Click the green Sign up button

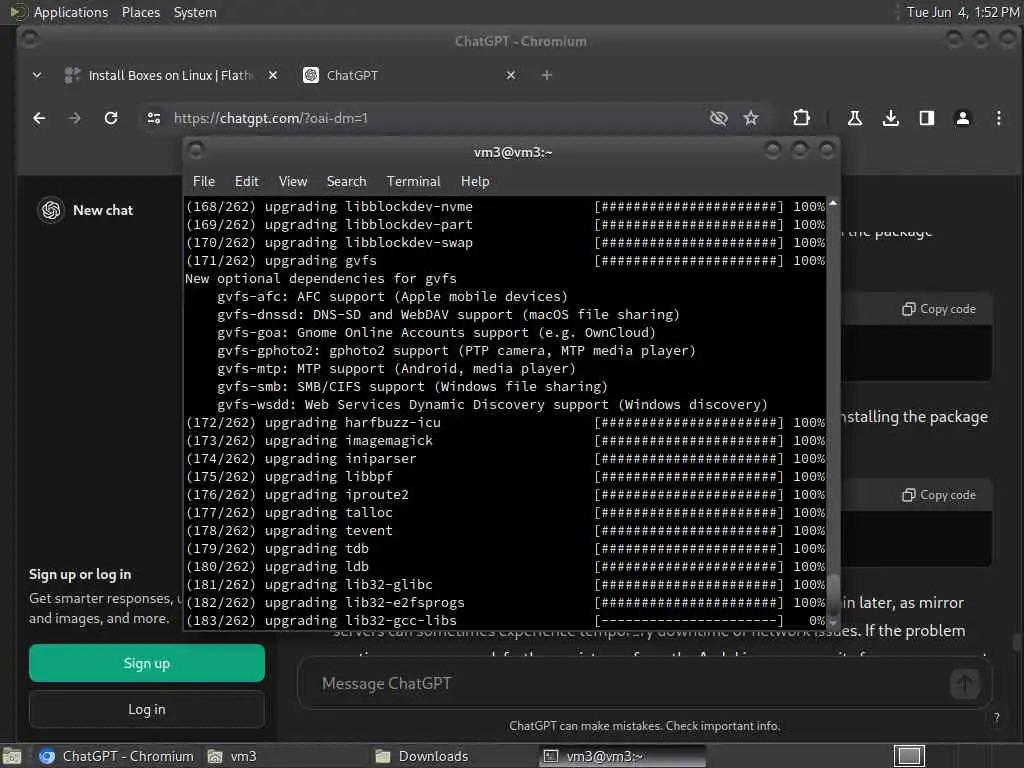147,664
